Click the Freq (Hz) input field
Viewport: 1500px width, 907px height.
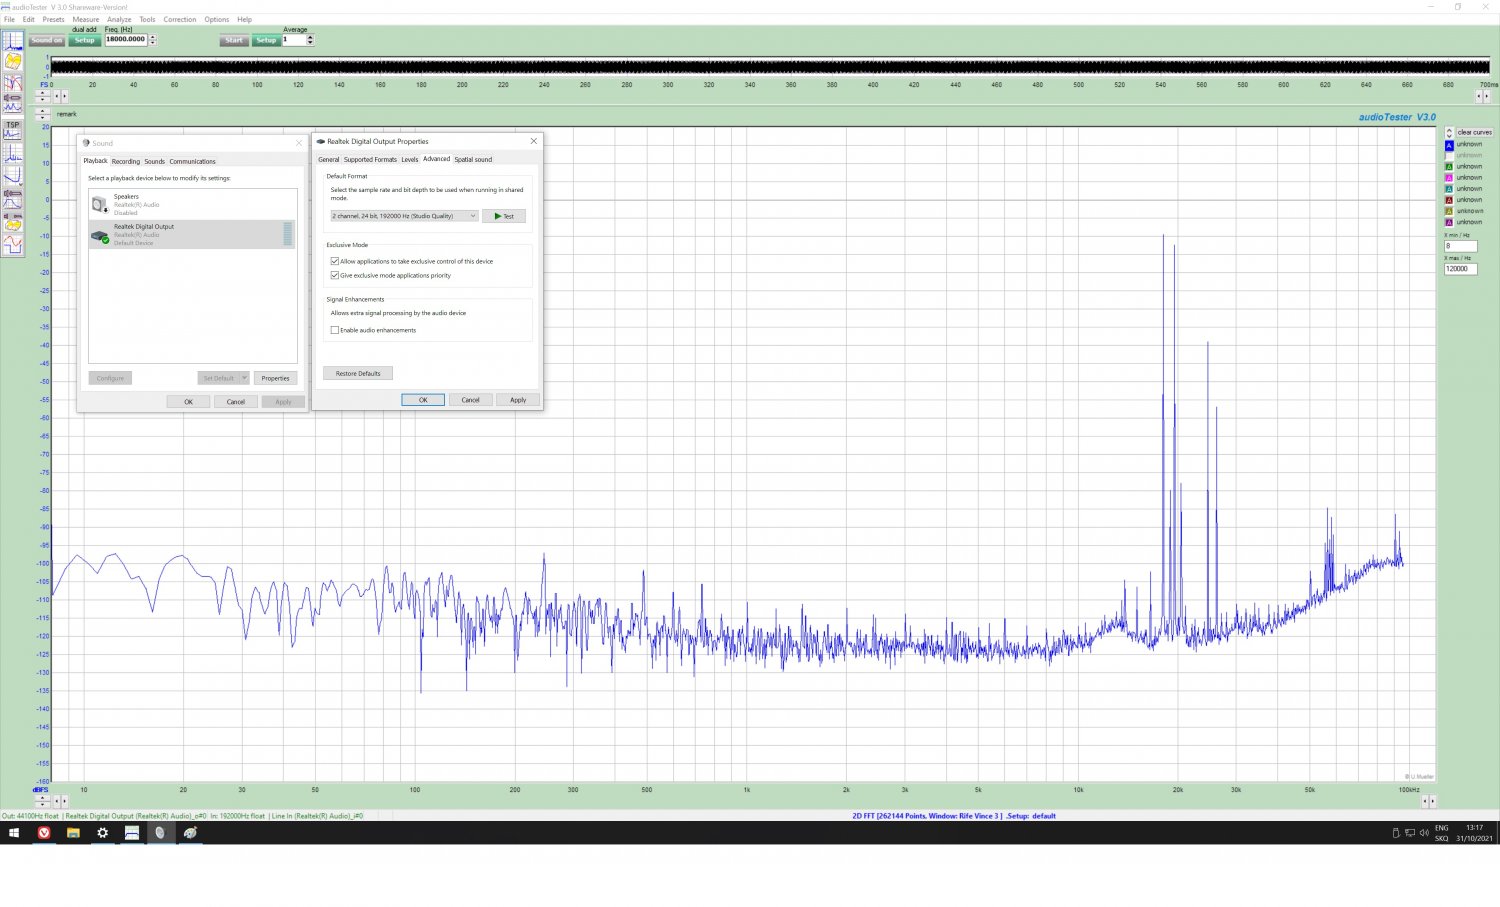click(x=126, y=40)
